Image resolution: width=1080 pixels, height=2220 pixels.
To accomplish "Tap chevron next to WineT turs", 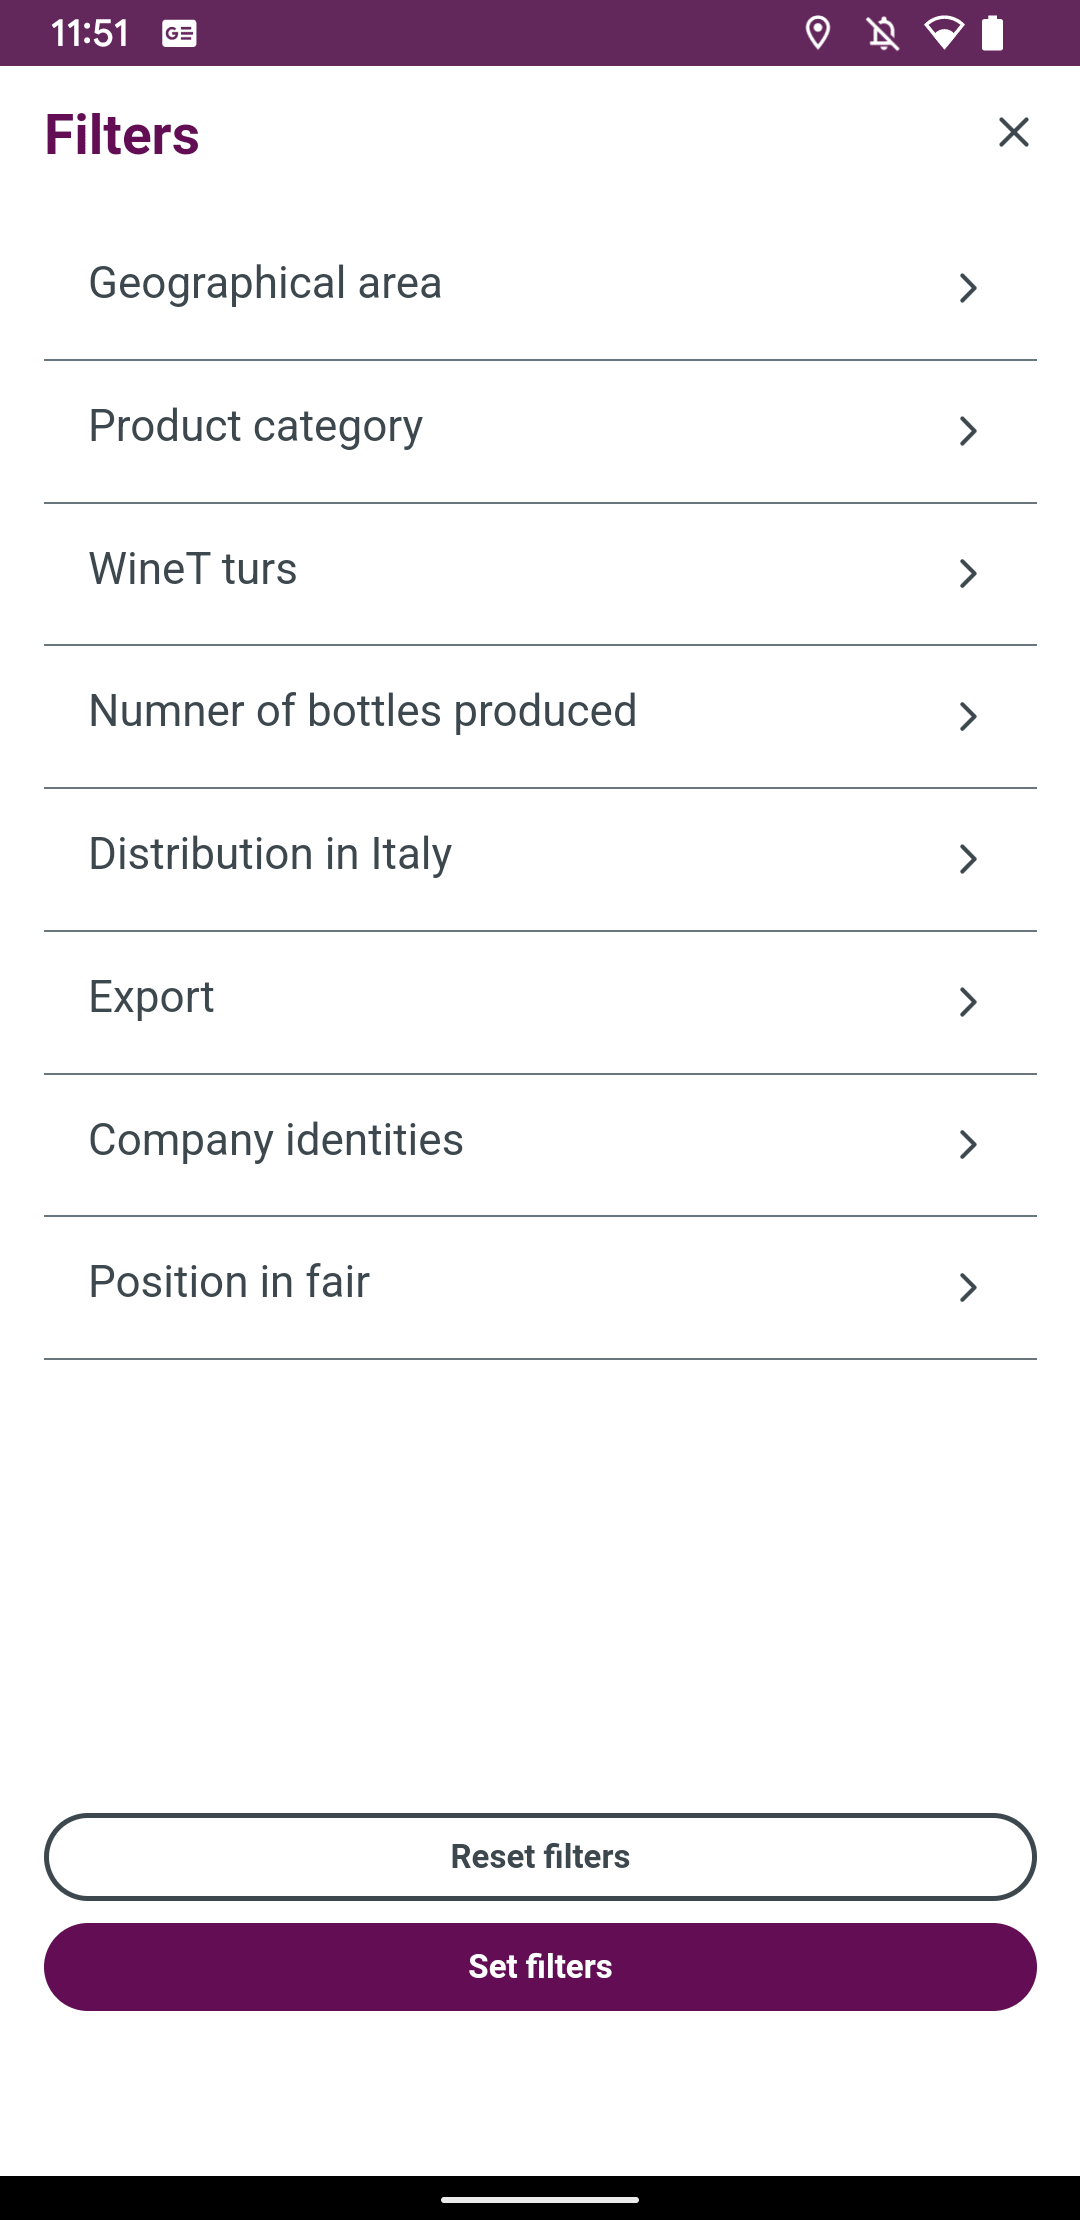I will point(967,573).
